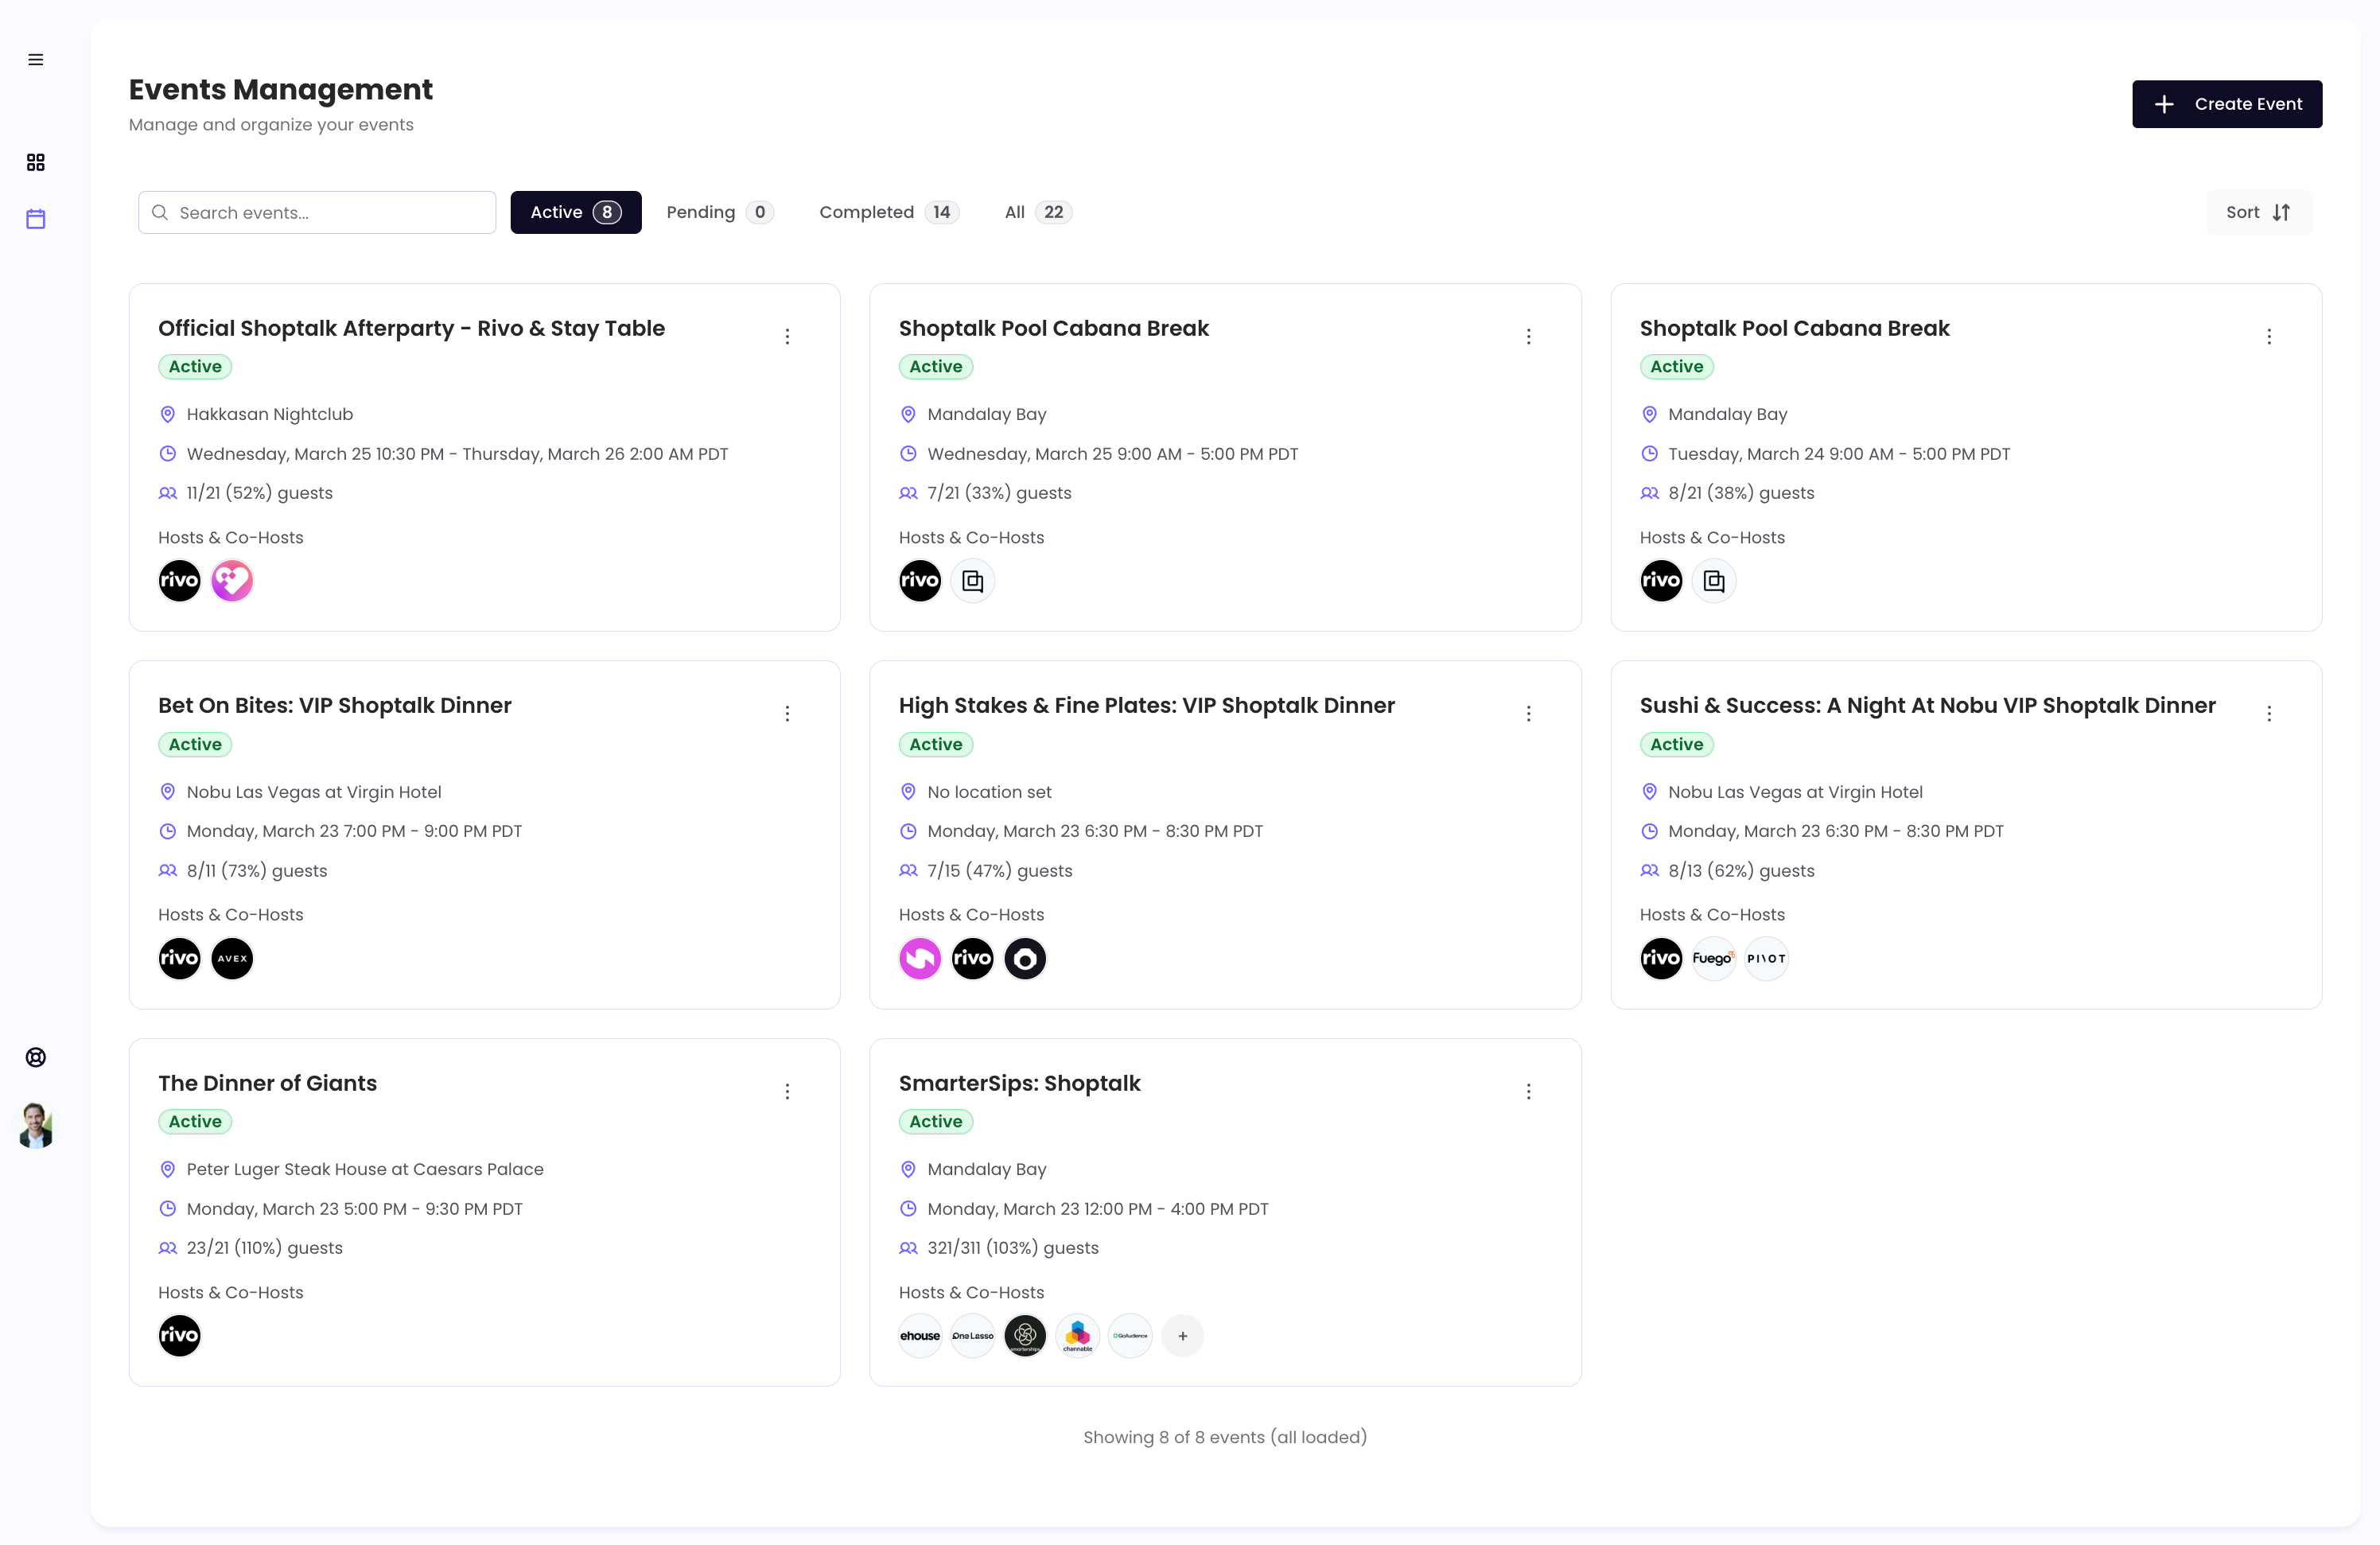2380x1545 pixels.
Task: Click 'Showing 8 of 8 events' footer text
Action: tap(1225, 1437)
